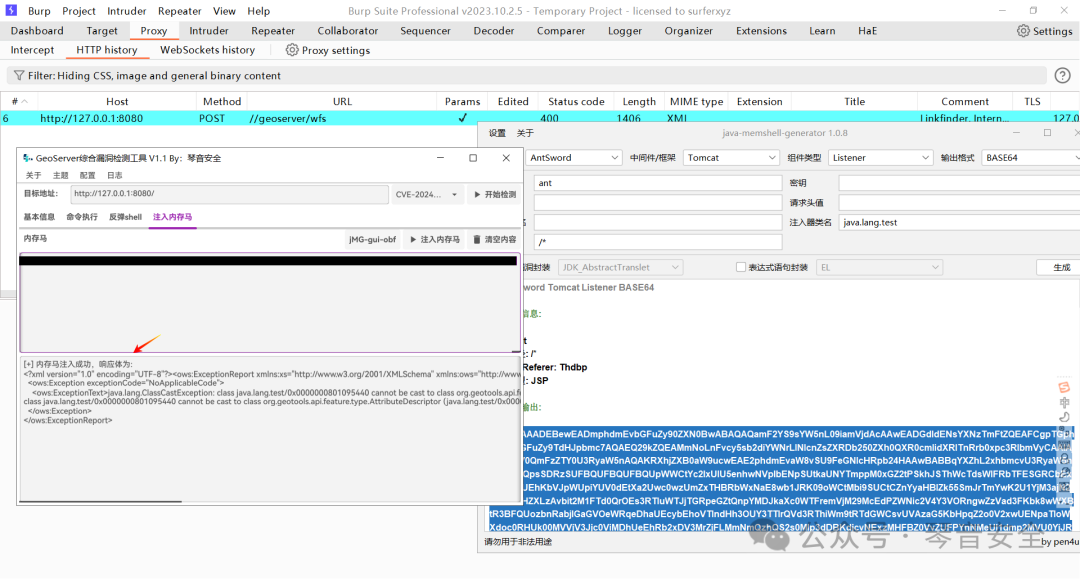
Task: Expand the JDK_AbstractTranslet dropdown
Action: click(x=620, y=267)
